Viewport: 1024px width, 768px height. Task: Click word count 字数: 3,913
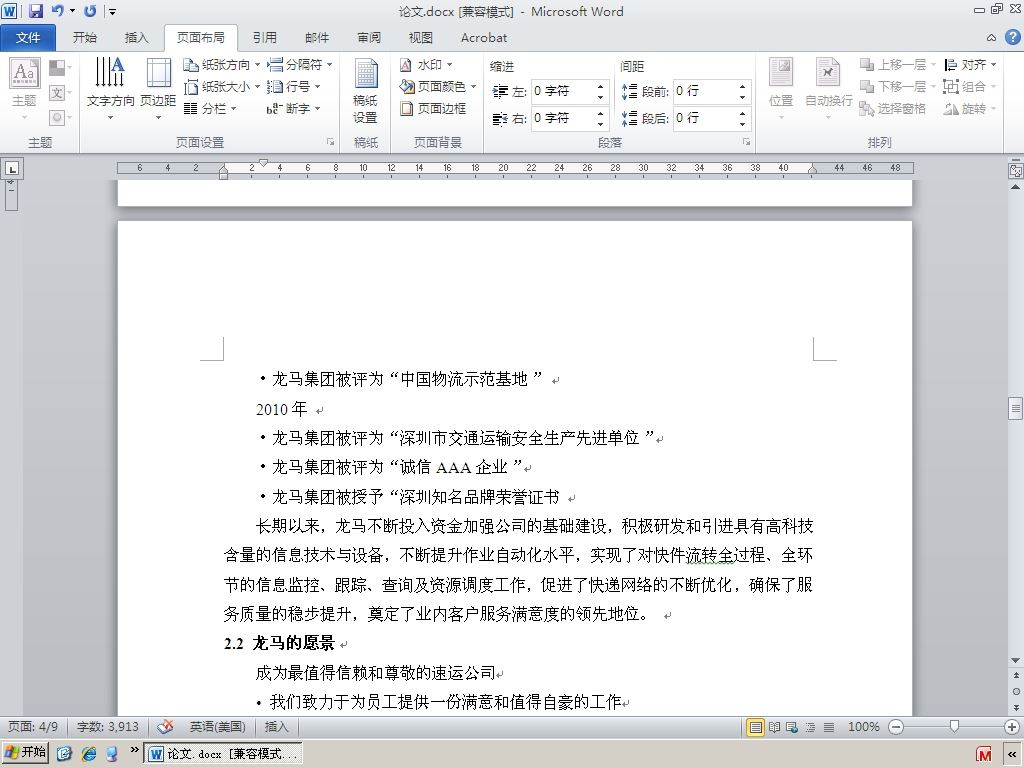point(108,726)
